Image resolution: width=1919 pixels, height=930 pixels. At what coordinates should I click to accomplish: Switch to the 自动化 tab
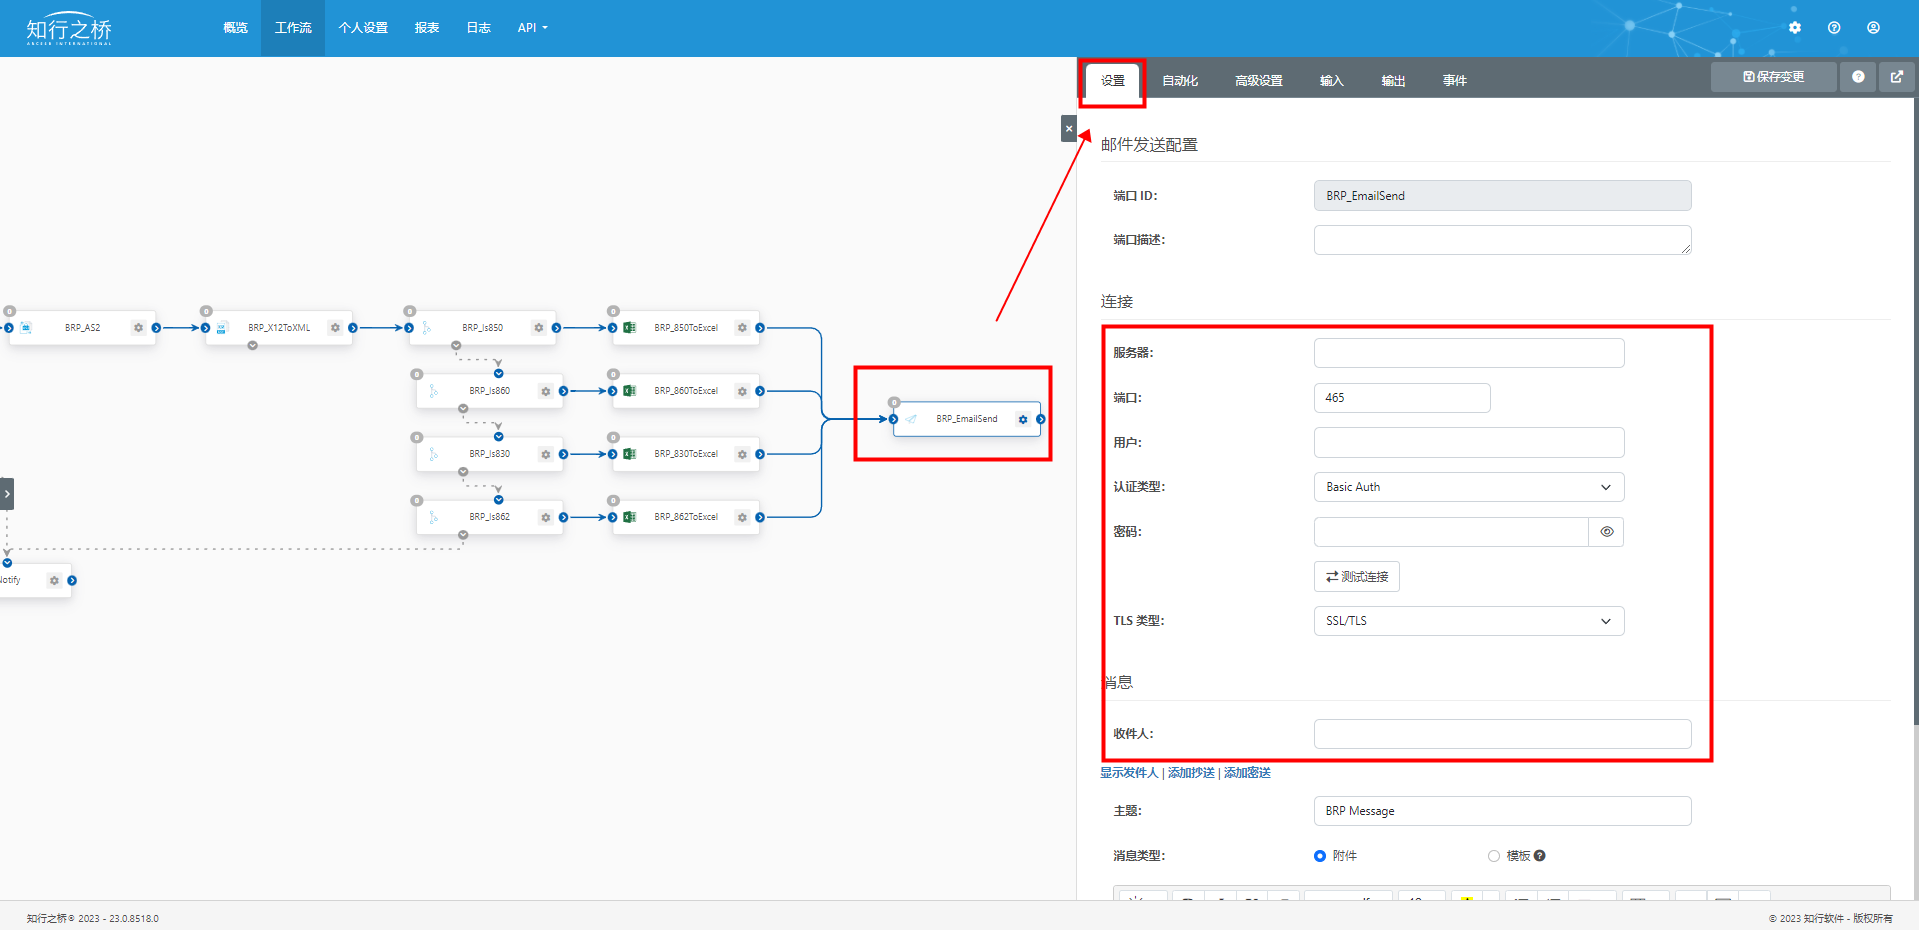[x=1180, y=81]
